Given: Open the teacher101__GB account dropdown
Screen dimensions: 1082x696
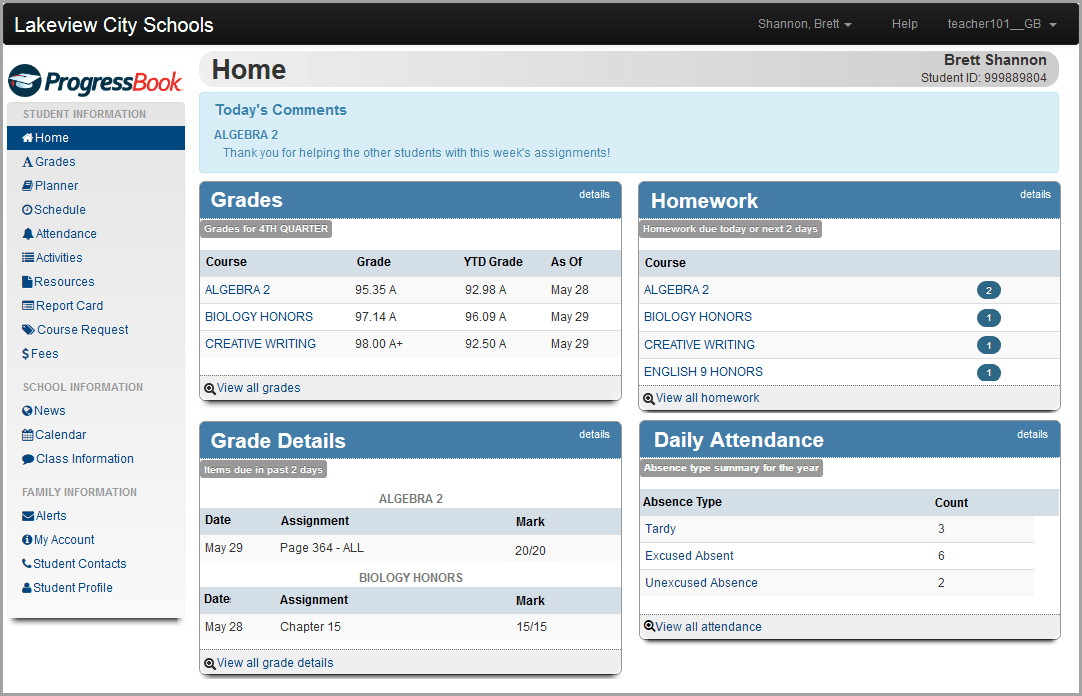Looking at the screenshot, I should tap(1002, 24).
